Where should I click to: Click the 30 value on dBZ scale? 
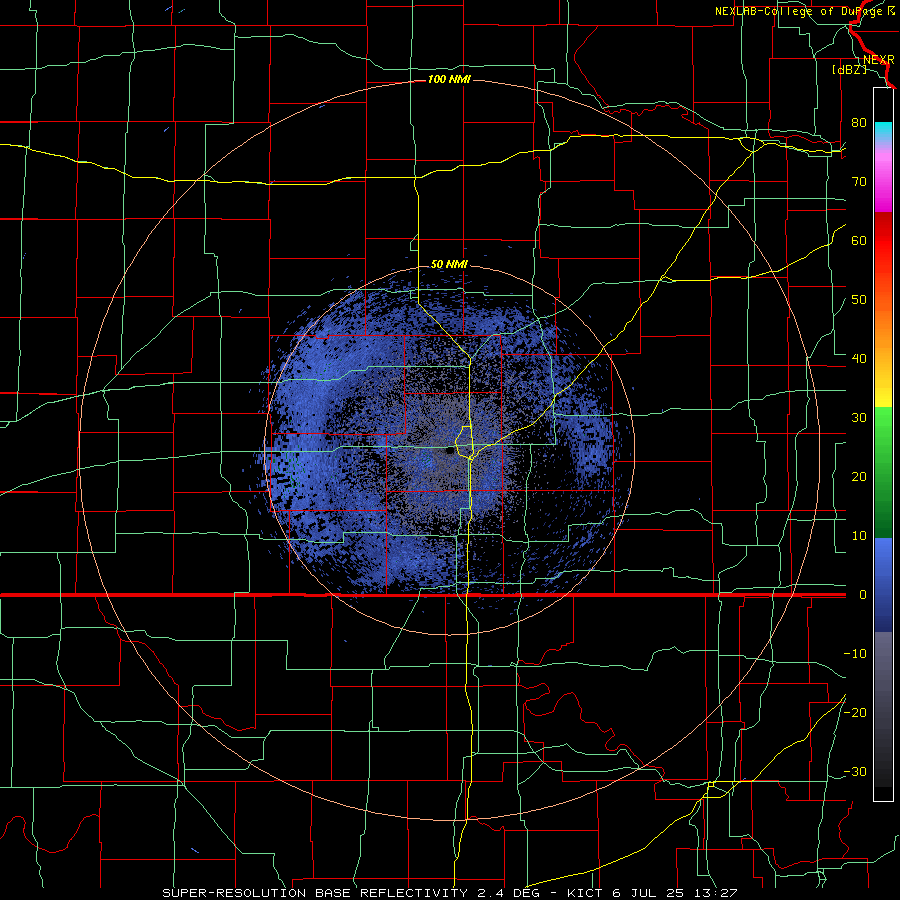[859, 417]
